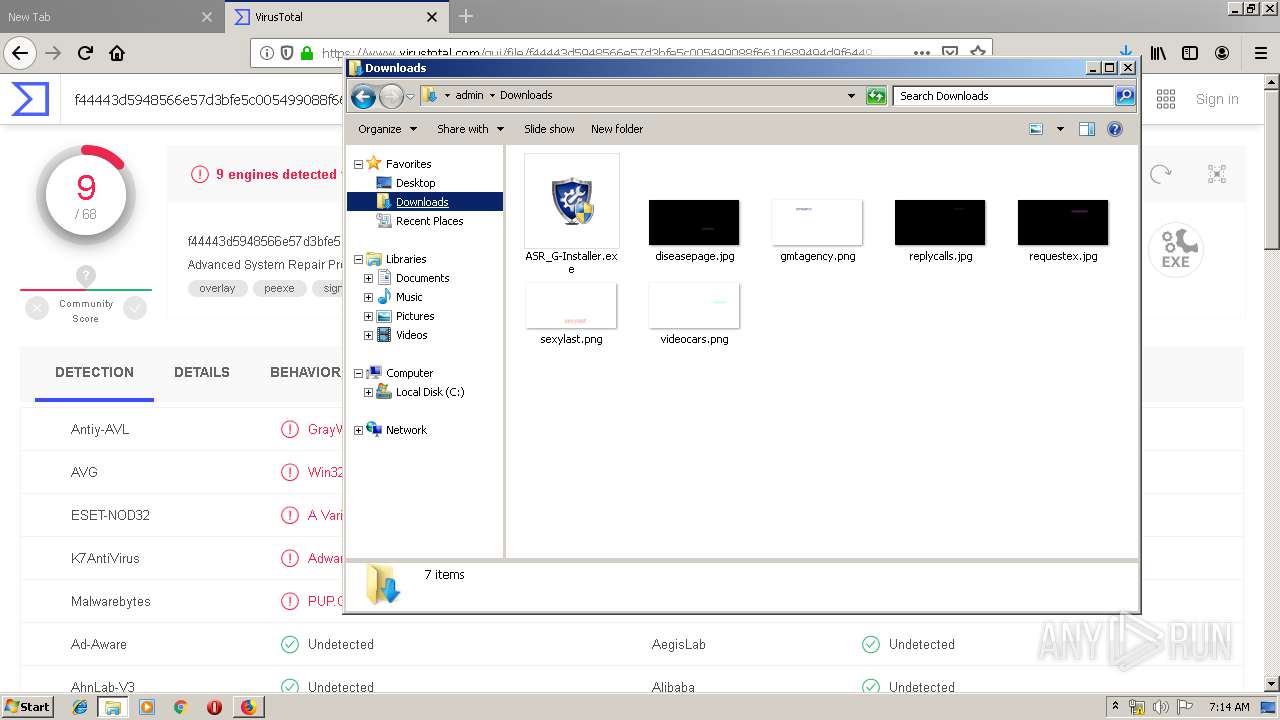The width and height of the screenshot is (1280, 720).
Task: Open ASR_G-Installer.exe file icon
Action: tap(571, 201)
